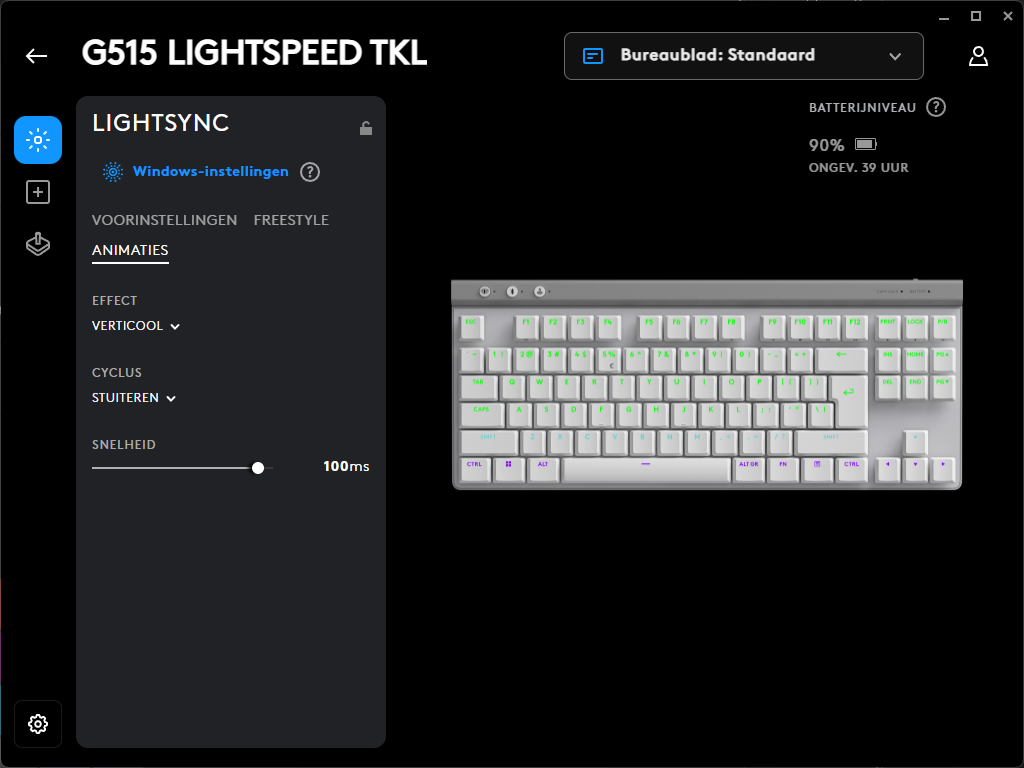Click the HOME key on keyboard image
The height and width of the screenshot is (768, 1024).
(x=915, y=359)
